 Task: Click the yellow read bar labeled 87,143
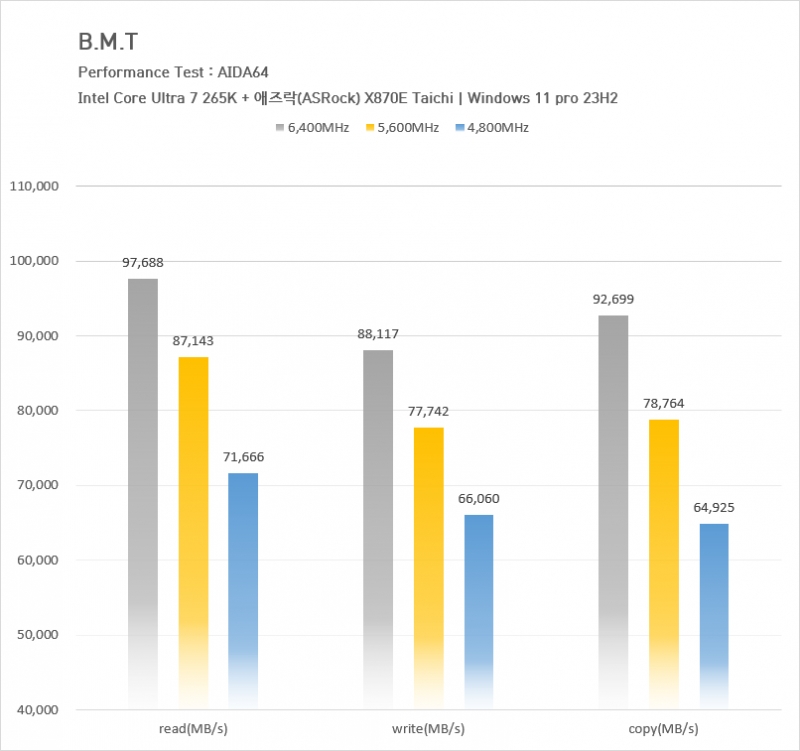point(193,533)
